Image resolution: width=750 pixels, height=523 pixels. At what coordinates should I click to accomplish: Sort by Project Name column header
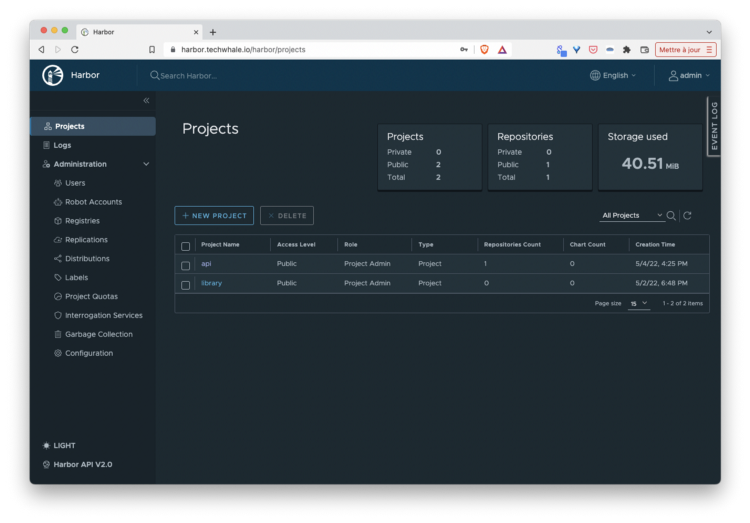point(220,245)
